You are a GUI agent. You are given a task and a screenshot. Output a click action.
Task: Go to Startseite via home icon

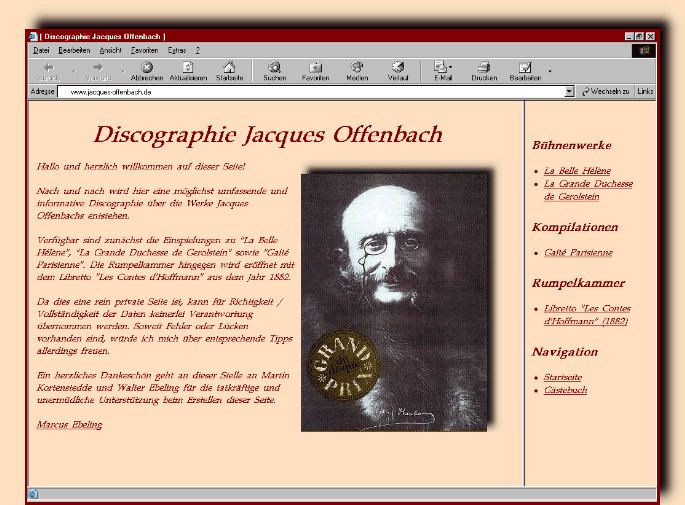tap(229, 67)
